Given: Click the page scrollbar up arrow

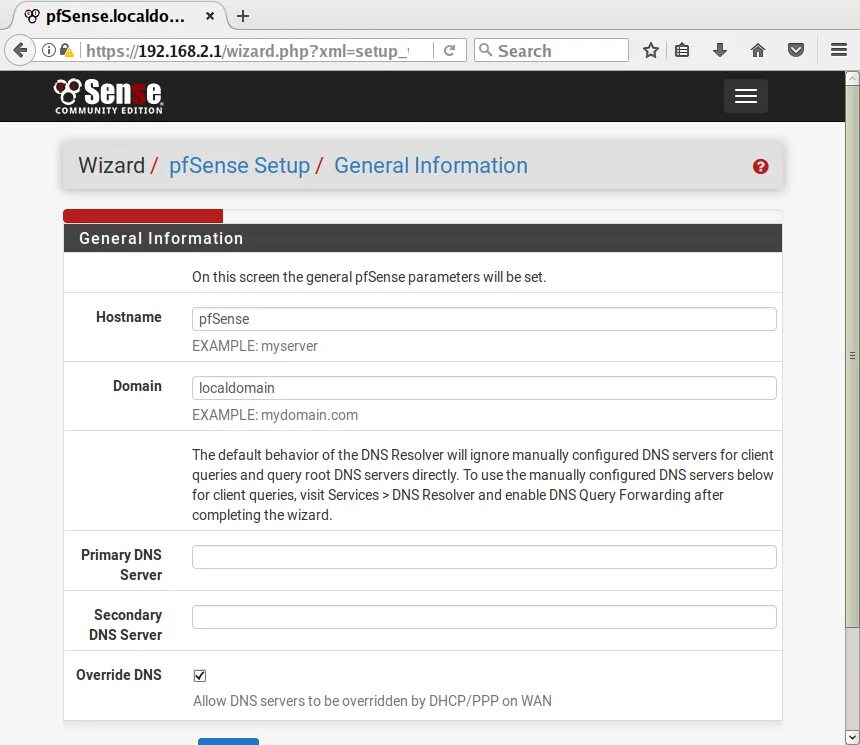Looking at the screenshot, I should (852, 78).
